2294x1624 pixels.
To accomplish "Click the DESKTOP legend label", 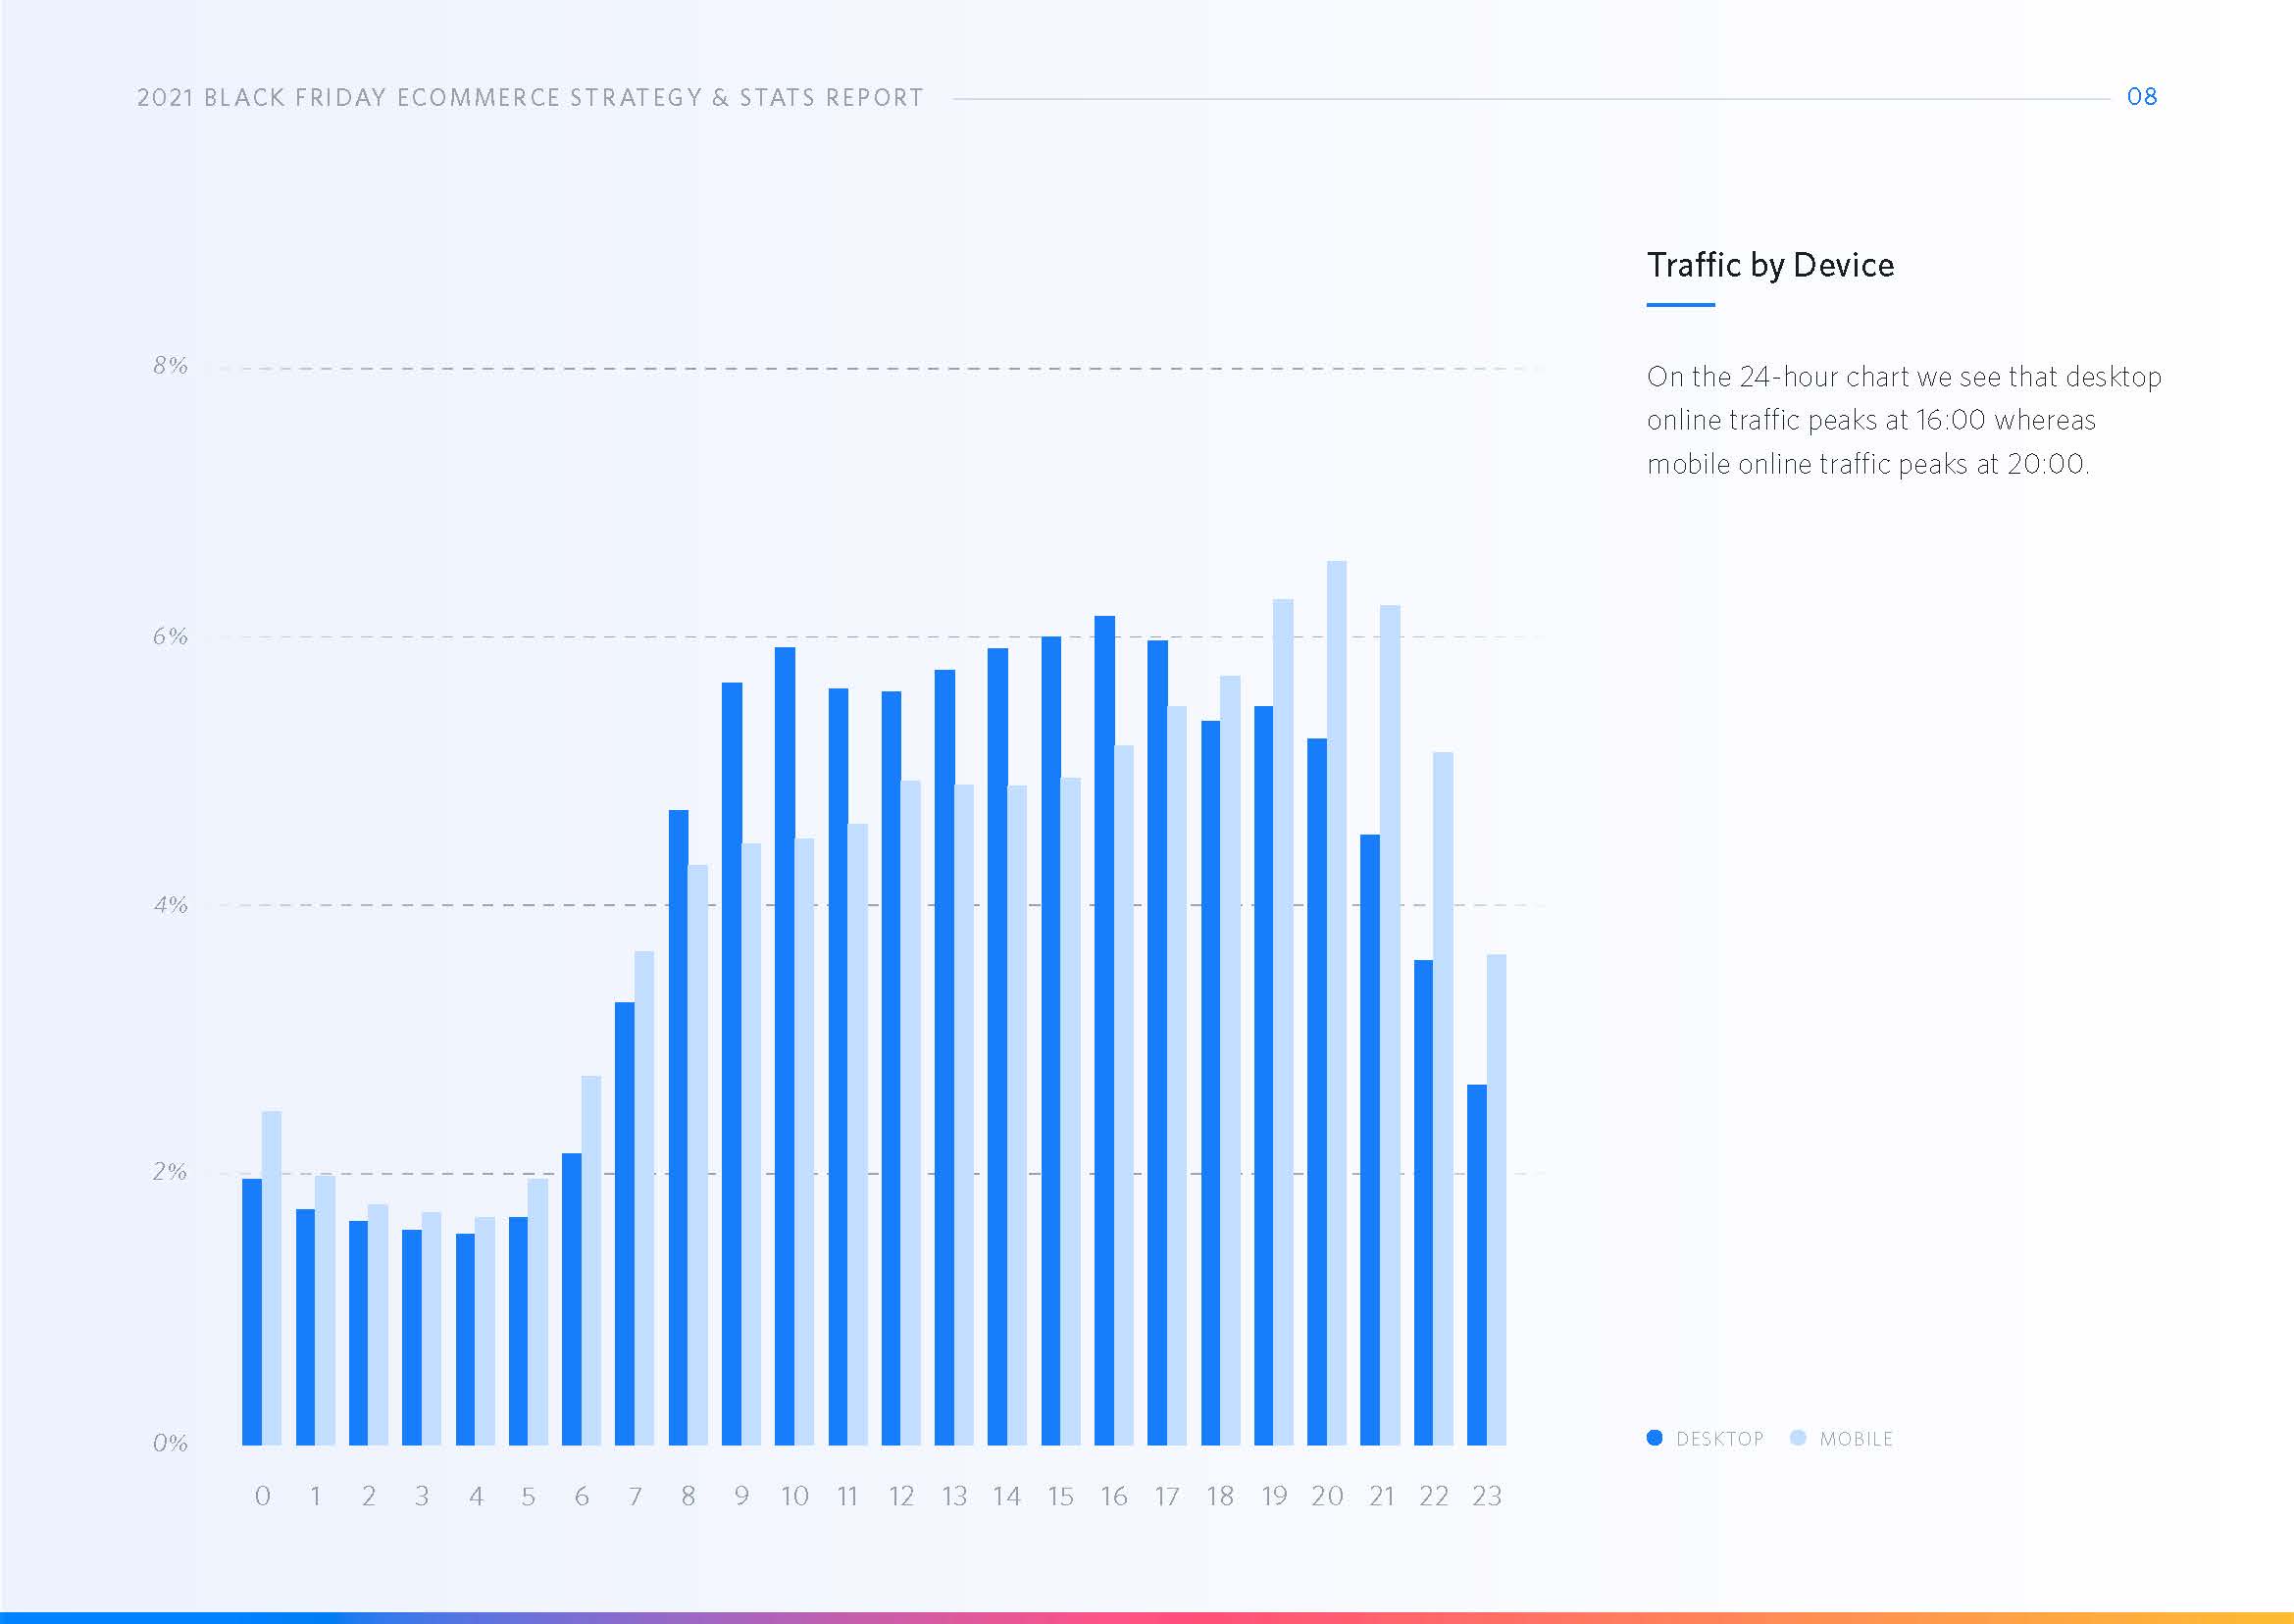I will (1719, 1439).
